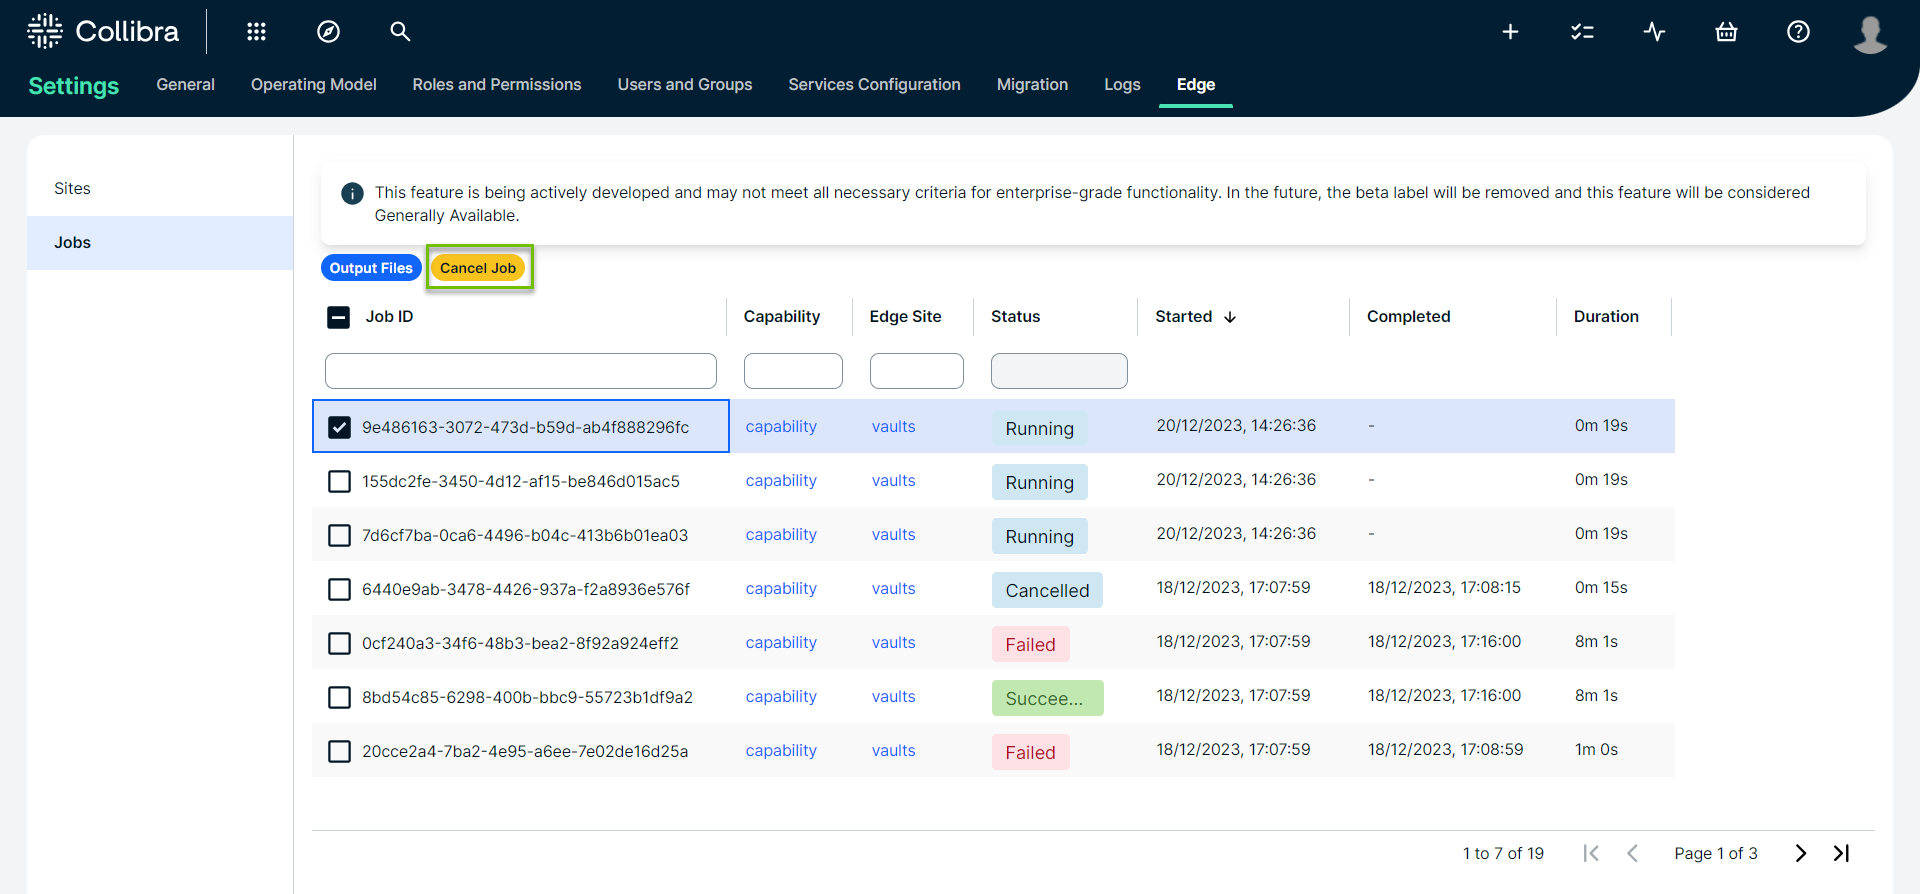The width and height of the screenshot is (1920, 894).
Task: Toggle the select-all checkbox in Job ID header
Action: pyautogui.click(x=339, y=317)
